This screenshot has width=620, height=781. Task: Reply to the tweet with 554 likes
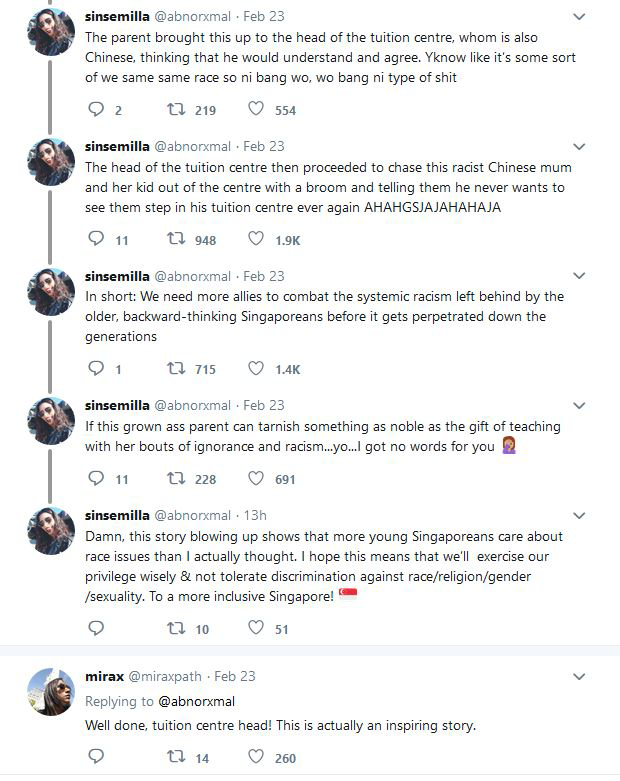(x=96, y=109)
